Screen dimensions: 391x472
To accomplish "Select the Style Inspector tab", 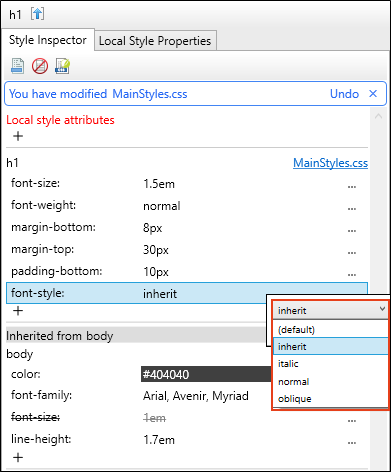I will coord(48,40).
